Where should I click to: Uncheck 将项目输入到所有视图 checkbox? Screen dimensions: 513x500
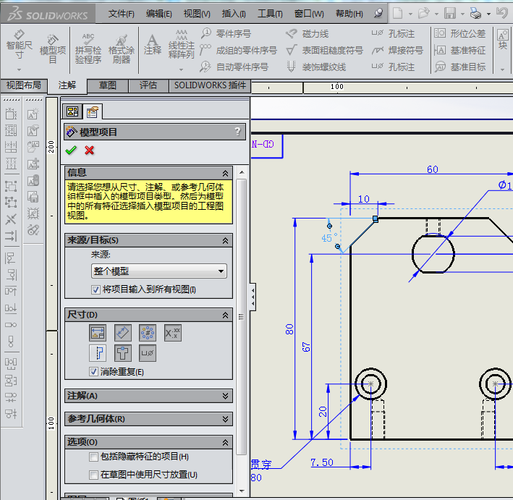tap(96, 289)
